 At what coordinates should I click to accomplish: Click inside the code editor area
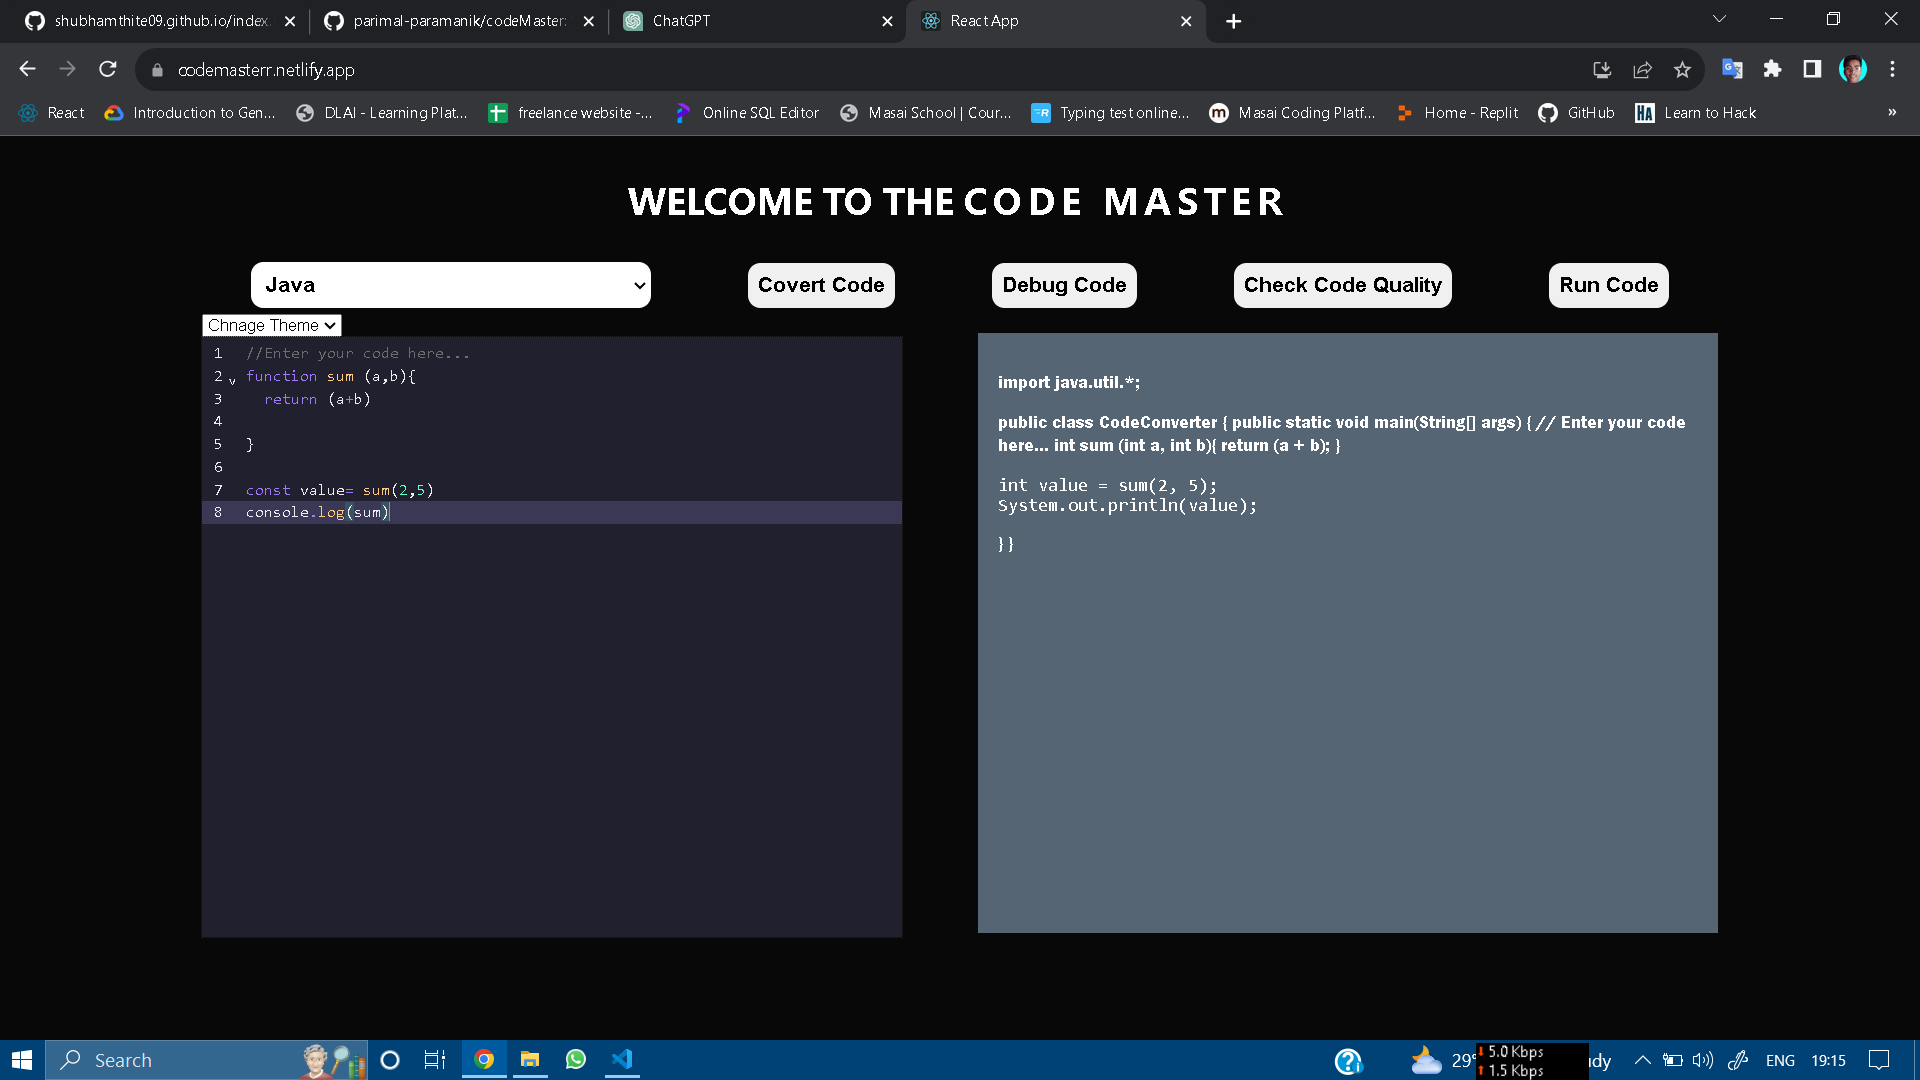551,700
